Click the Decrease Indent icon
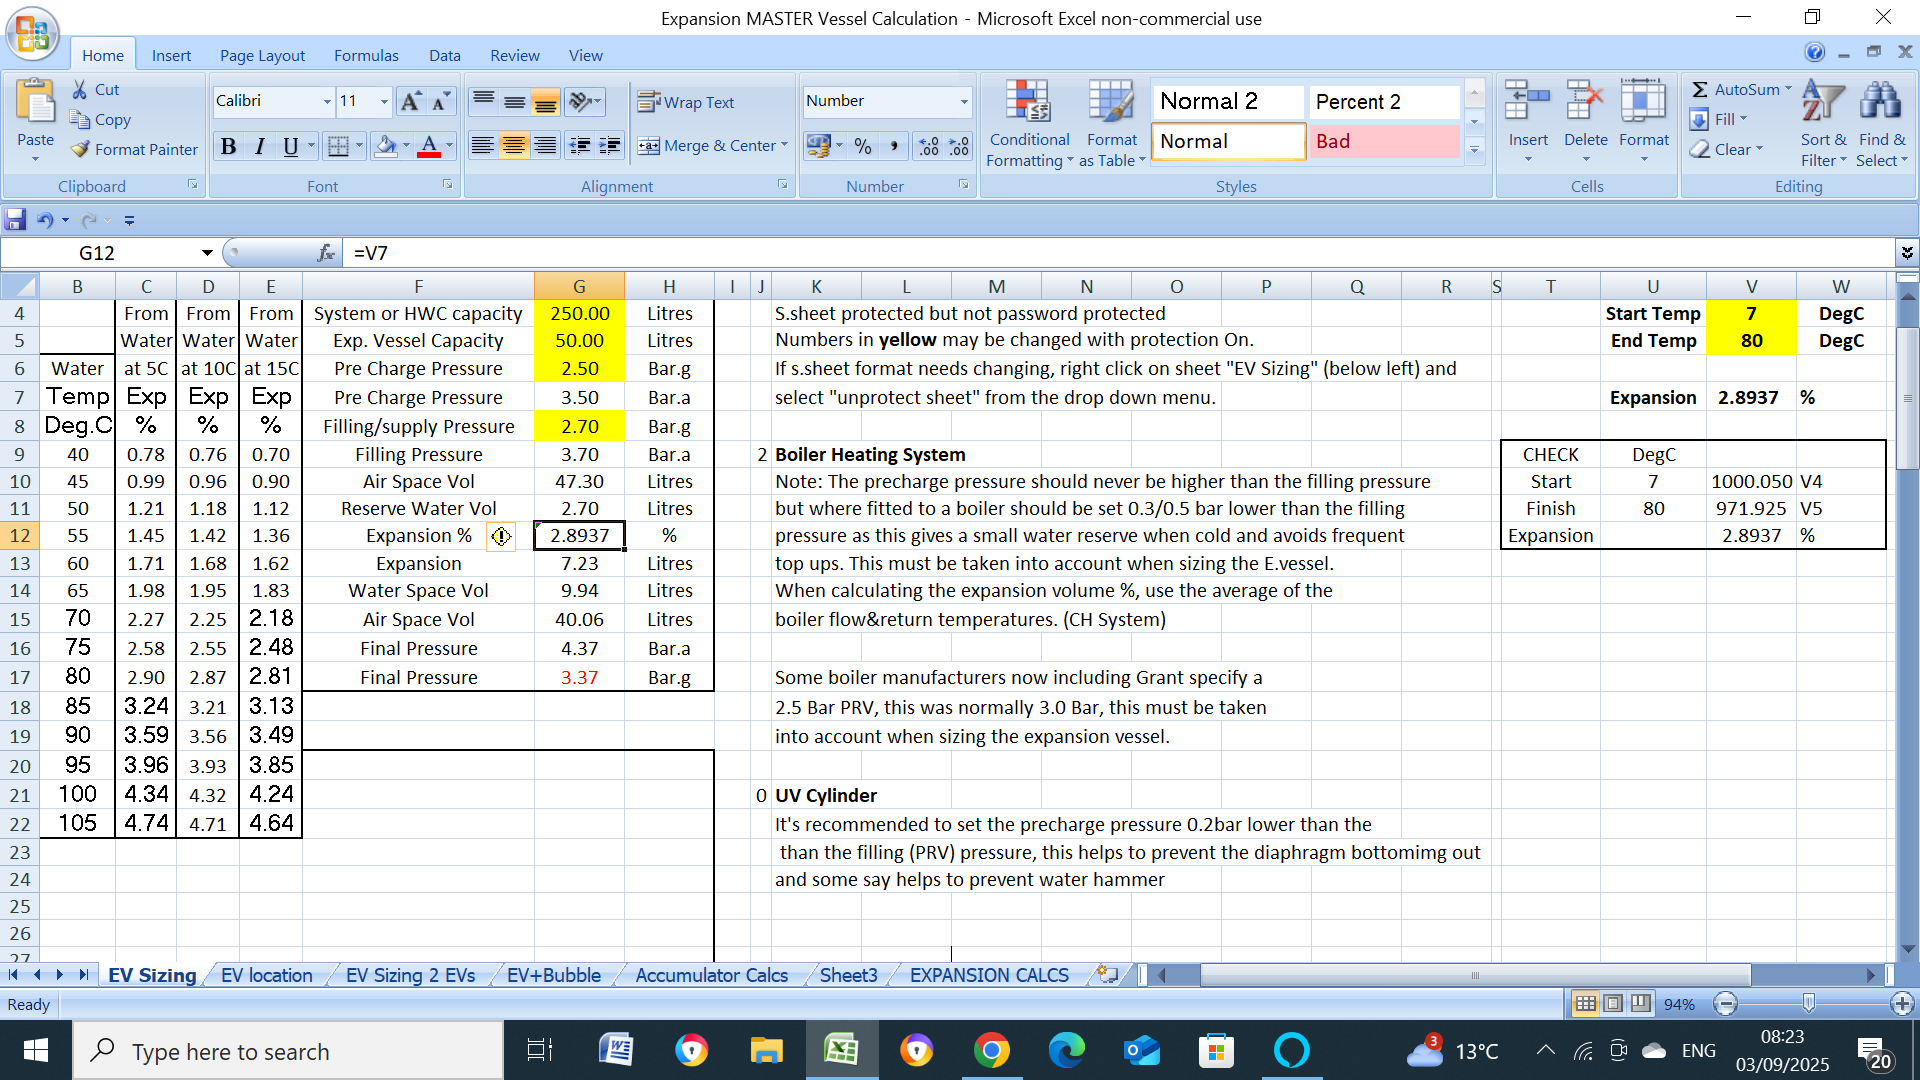1920x1080 pixels. (579, 146)
